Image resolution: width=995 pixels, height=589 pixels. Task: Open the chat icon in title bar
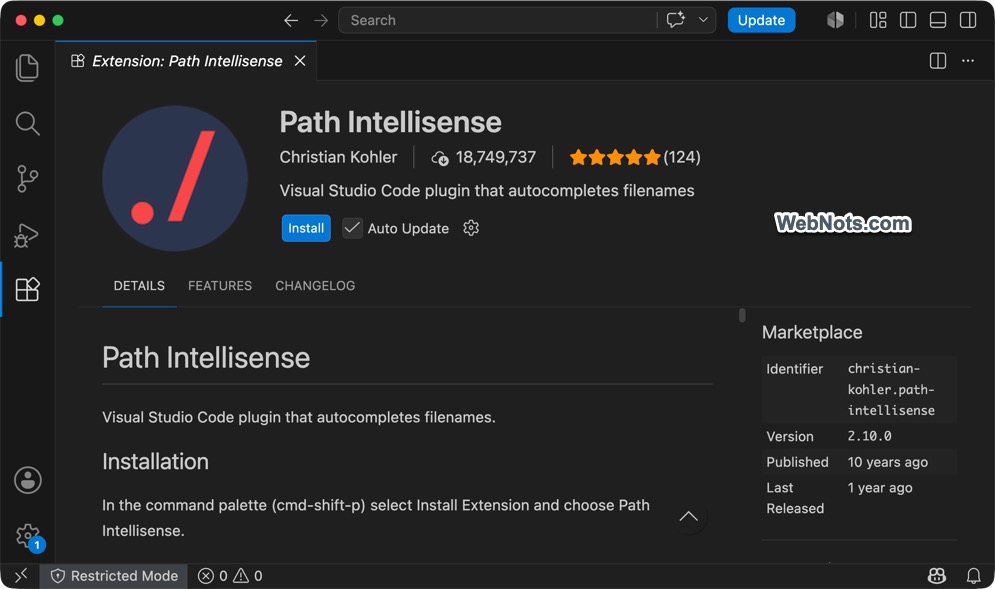click(676, 20)
